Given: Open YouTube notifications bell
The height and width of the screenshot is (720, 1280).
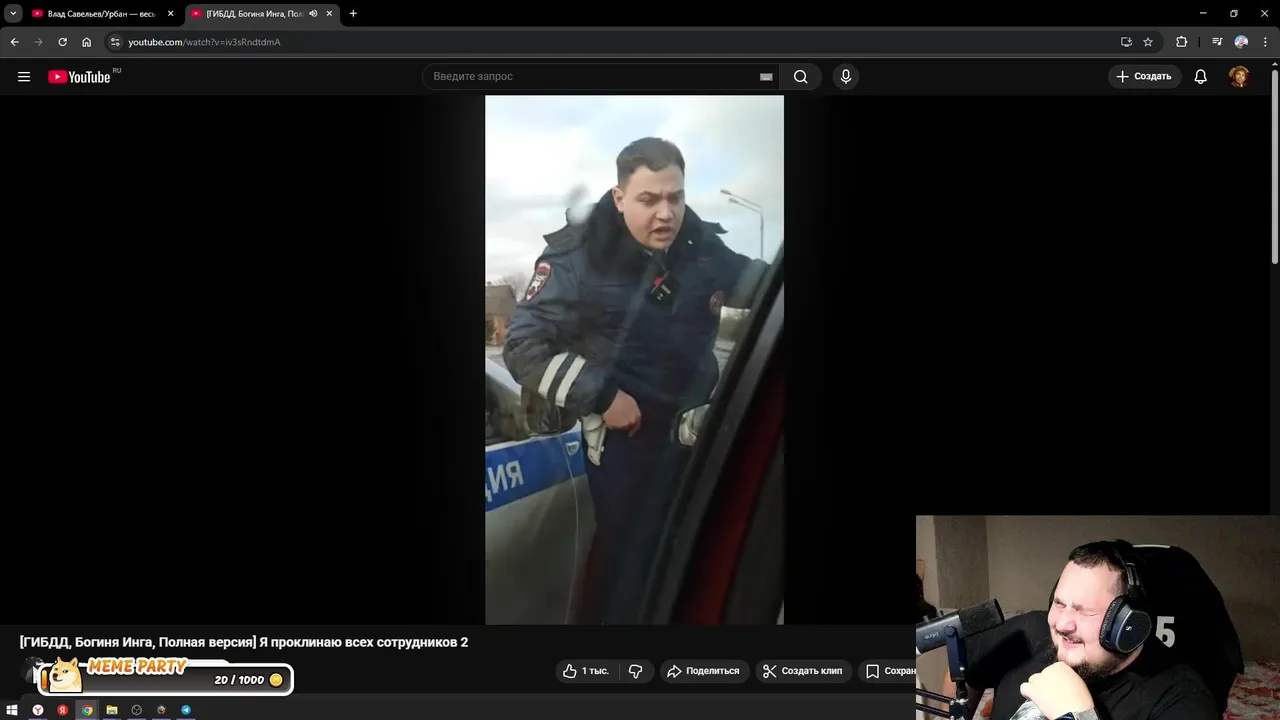Looking at the screenshot, I should pos(1201,77).
